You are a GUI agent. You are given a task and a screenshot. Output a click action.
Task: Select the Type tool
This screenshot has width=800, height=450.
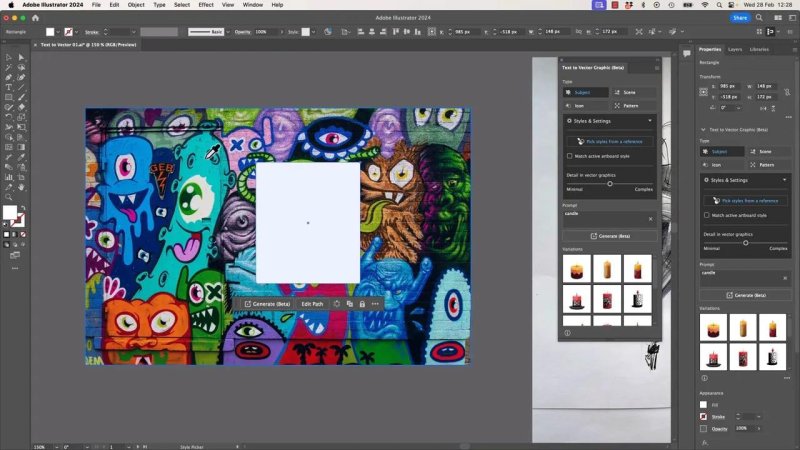click(x=9, y=87)
